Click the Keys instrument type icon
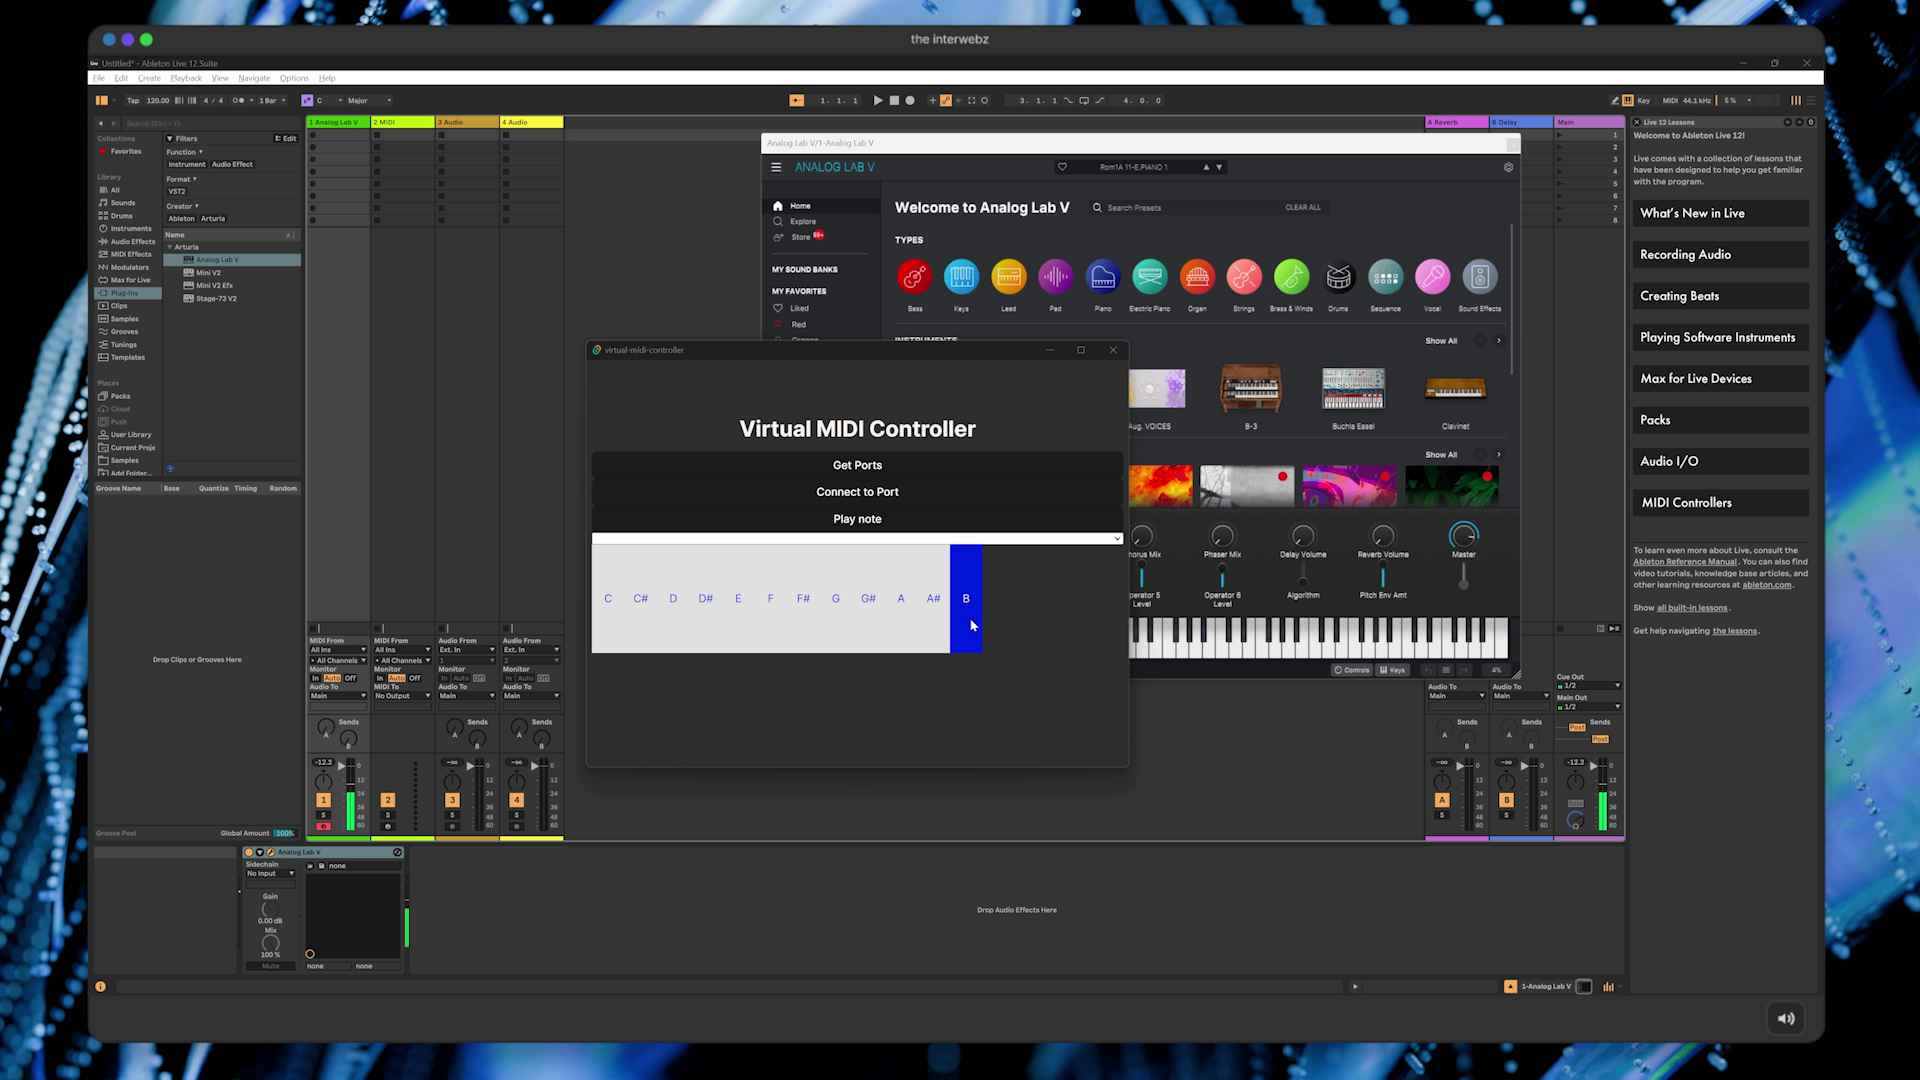1920x1080 pixels. 961,277
